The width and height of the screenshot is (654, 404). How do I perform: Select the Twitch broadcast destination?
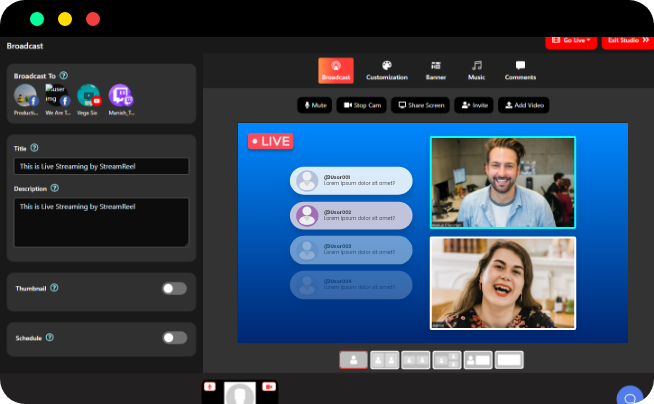point(120,96)
